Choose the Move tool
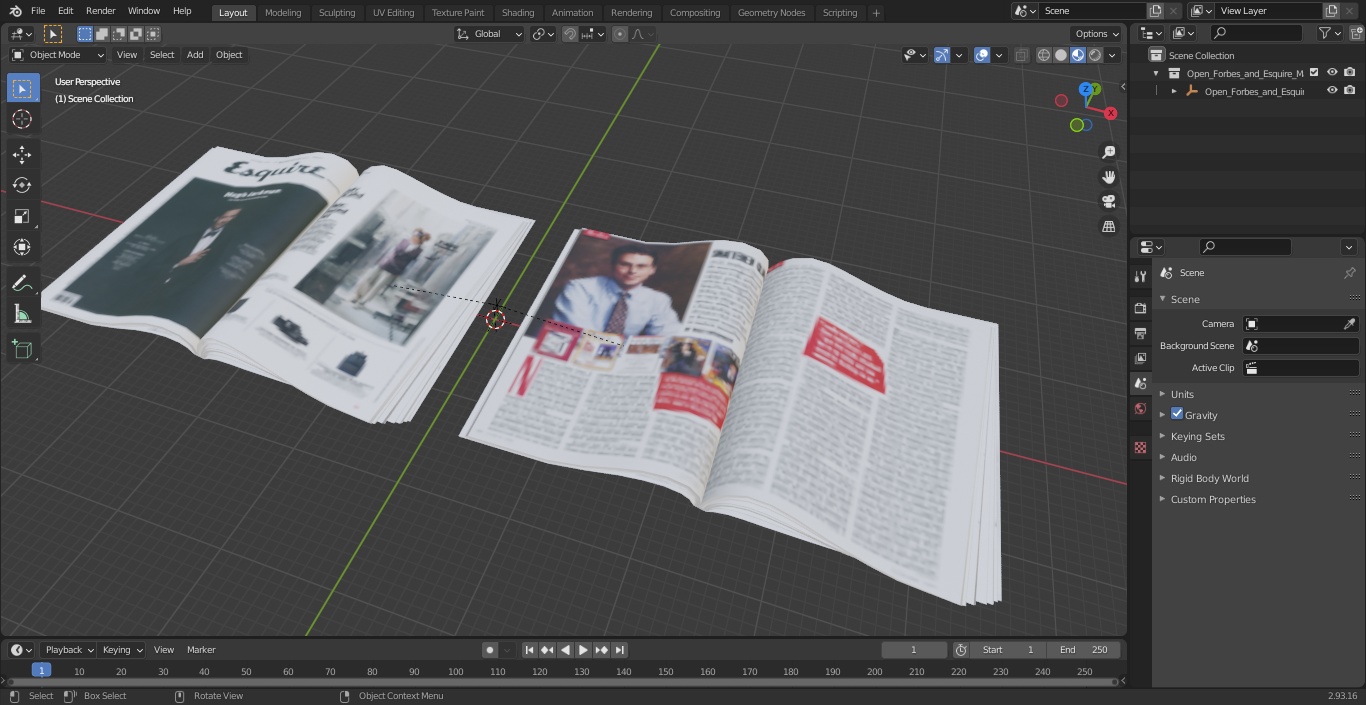 (22, 154)
